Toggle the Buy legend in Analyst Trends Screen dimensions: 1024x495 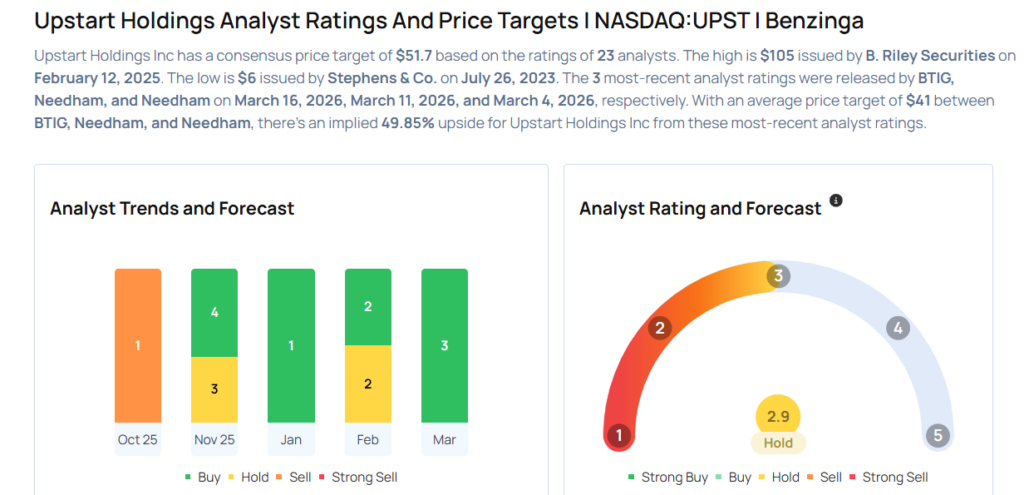(x=203, y=477)
